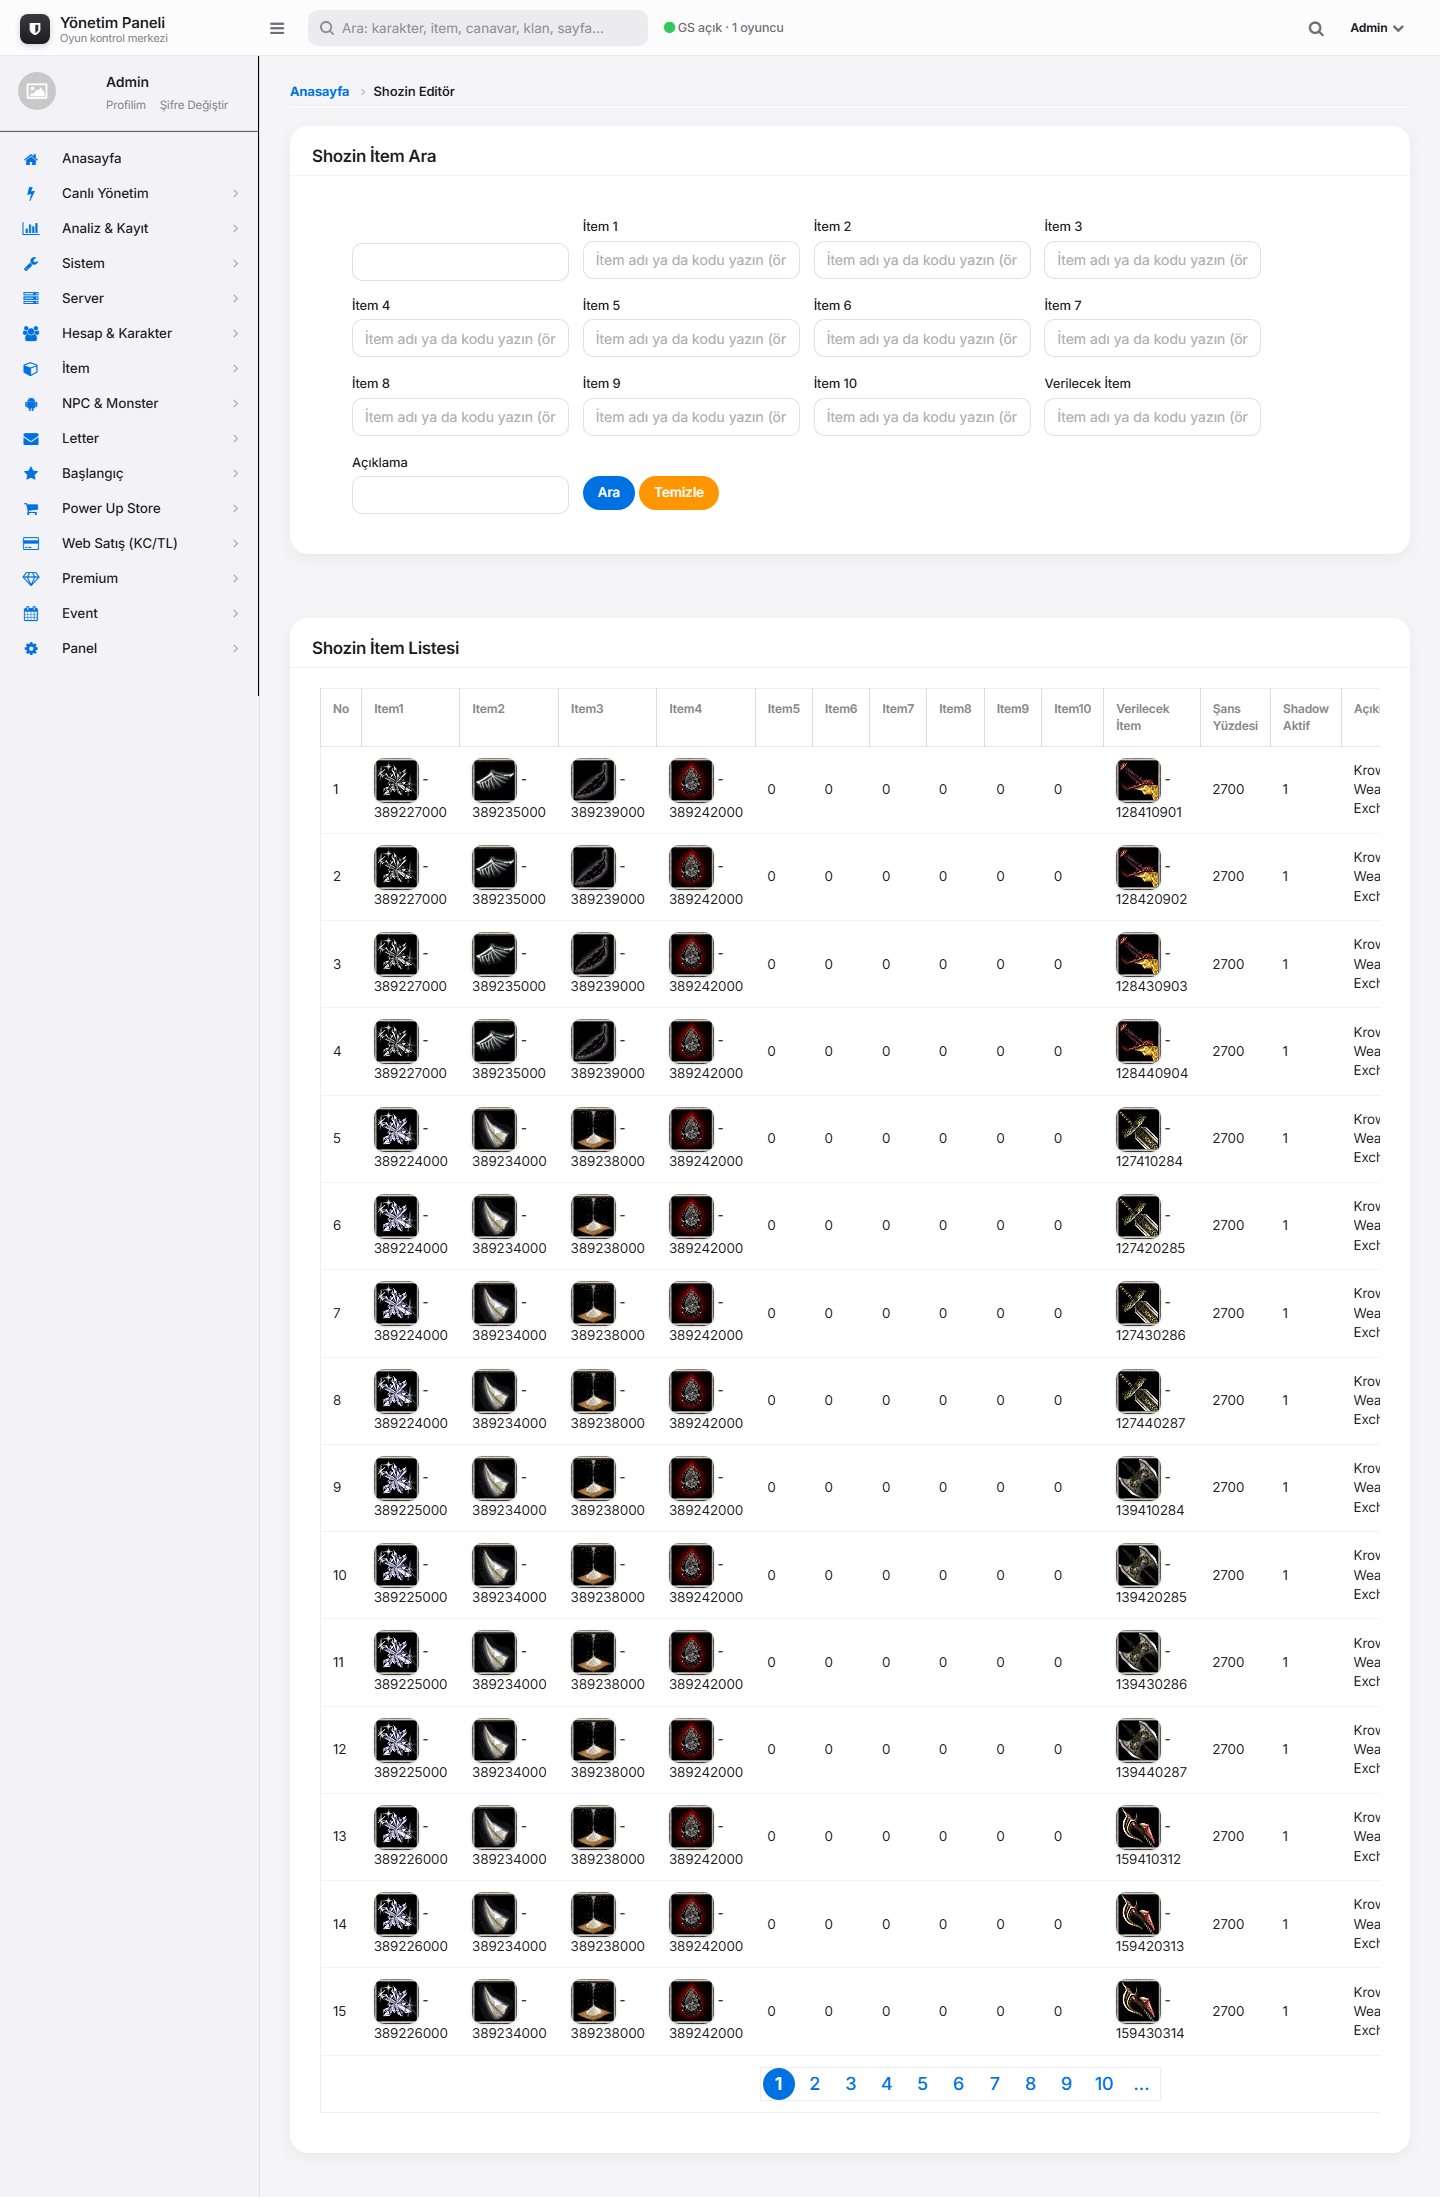The height and width of the screenshot is (2197, 1440).
Task: Expand the Premium submenu chevron
Action: pyautogui.click(x=236, y=579)
